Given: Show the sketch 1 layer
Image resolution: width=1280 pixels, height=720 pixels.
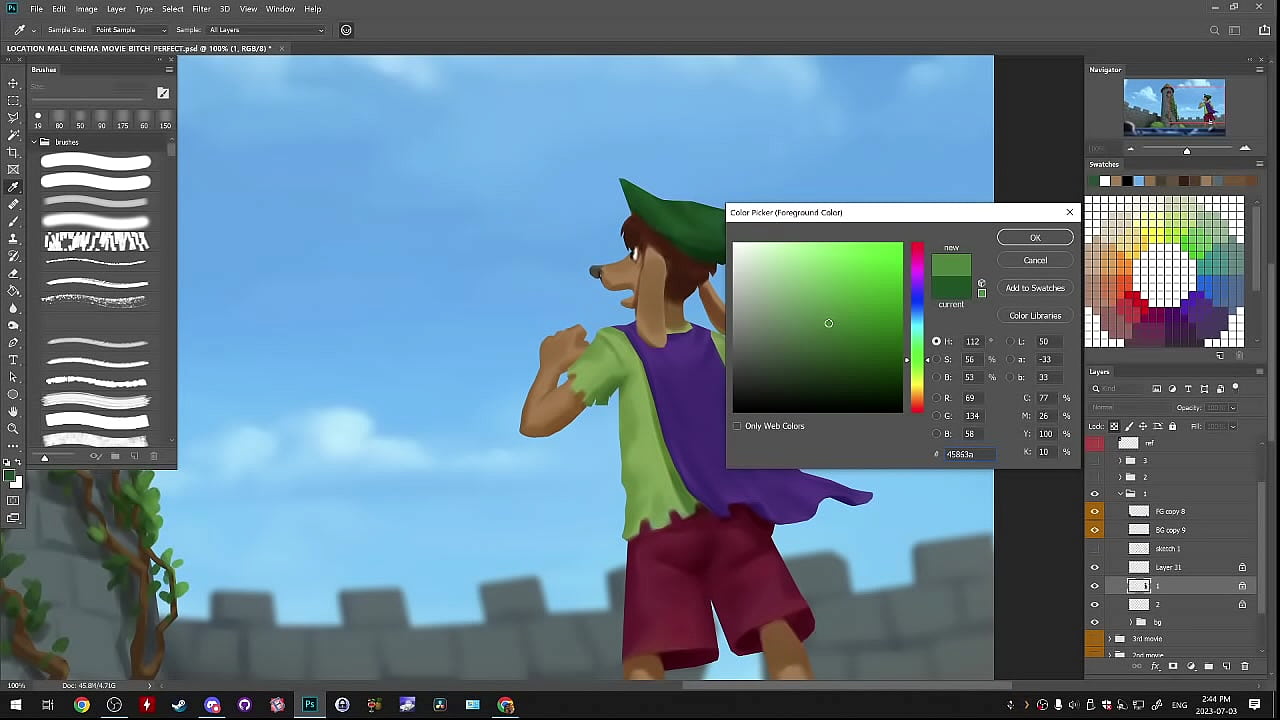Looking at the screenshot, I should coord(1095,548).
